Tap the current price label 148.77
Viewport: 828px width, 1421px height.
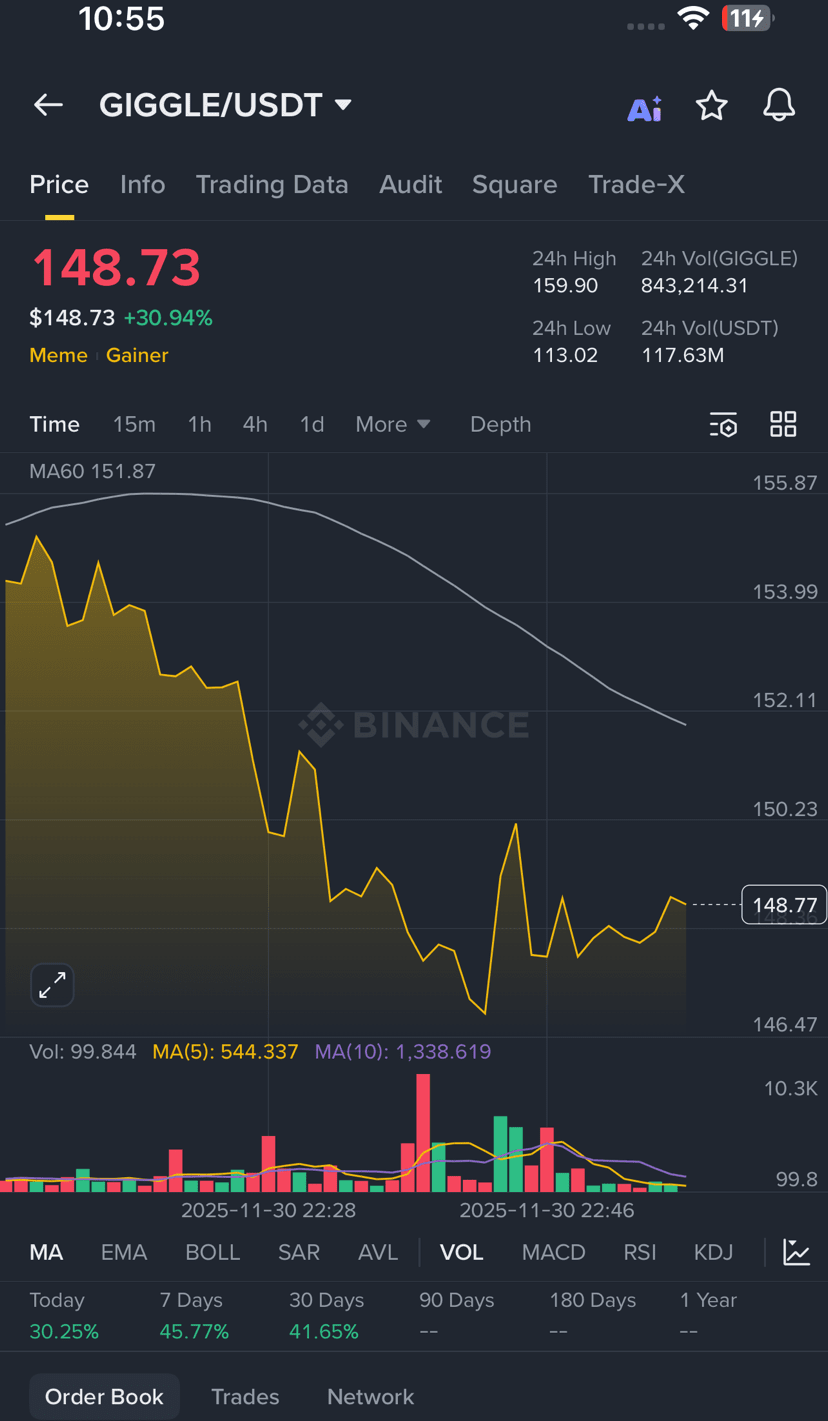[784, 905]
